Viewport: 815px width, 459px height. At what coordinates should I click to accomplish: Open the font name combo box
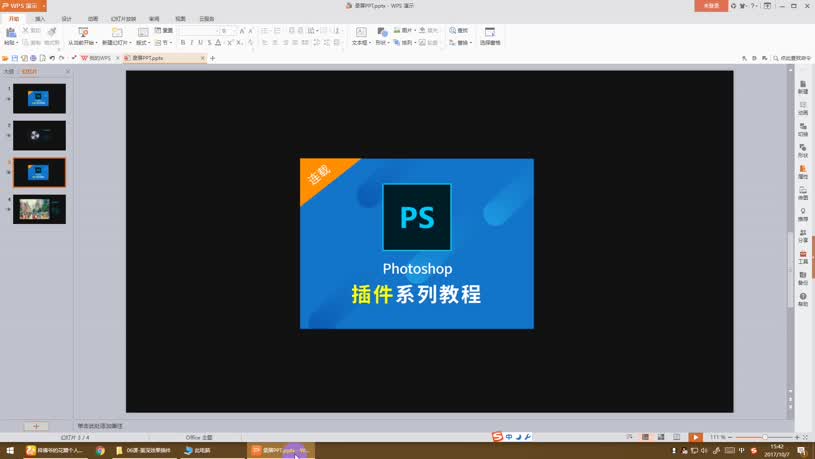[199, 31]
